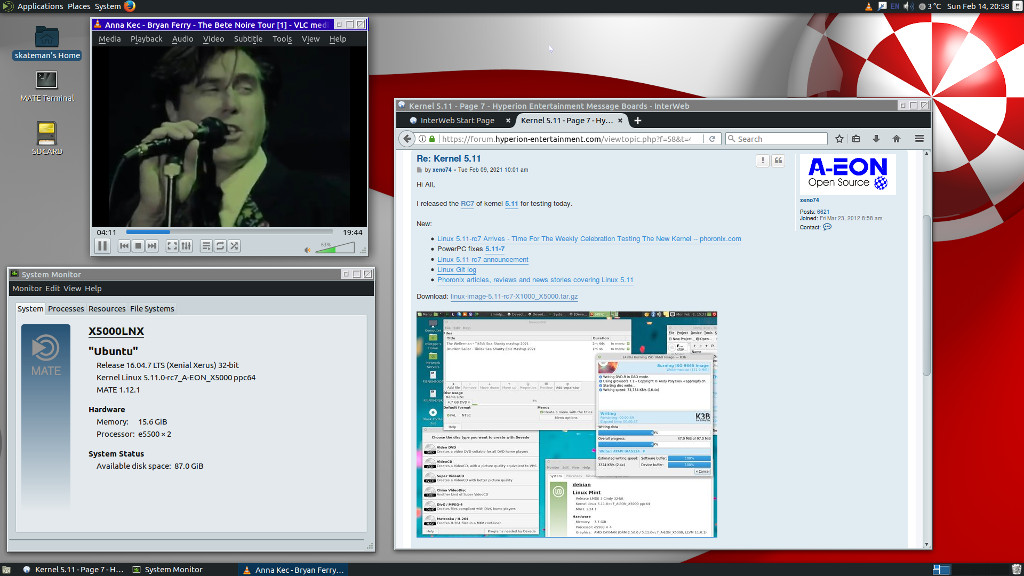1024x576 pixels.
Task: Switch to System tab in System Monitor
Action: [30, 309]
